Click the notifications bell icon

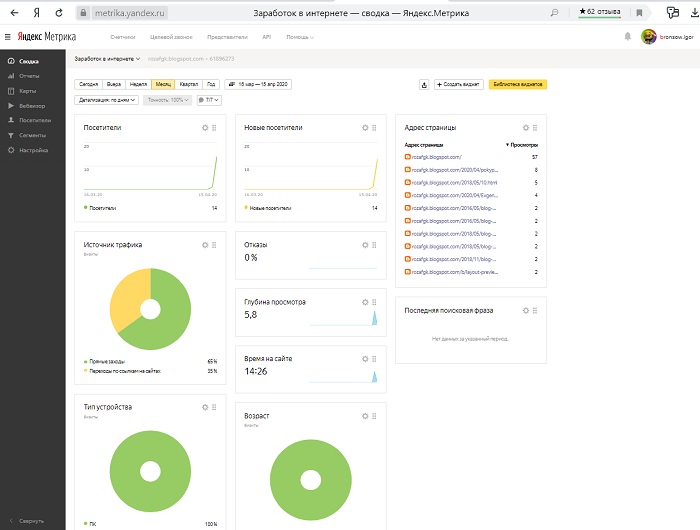click(x=628, y=37)
